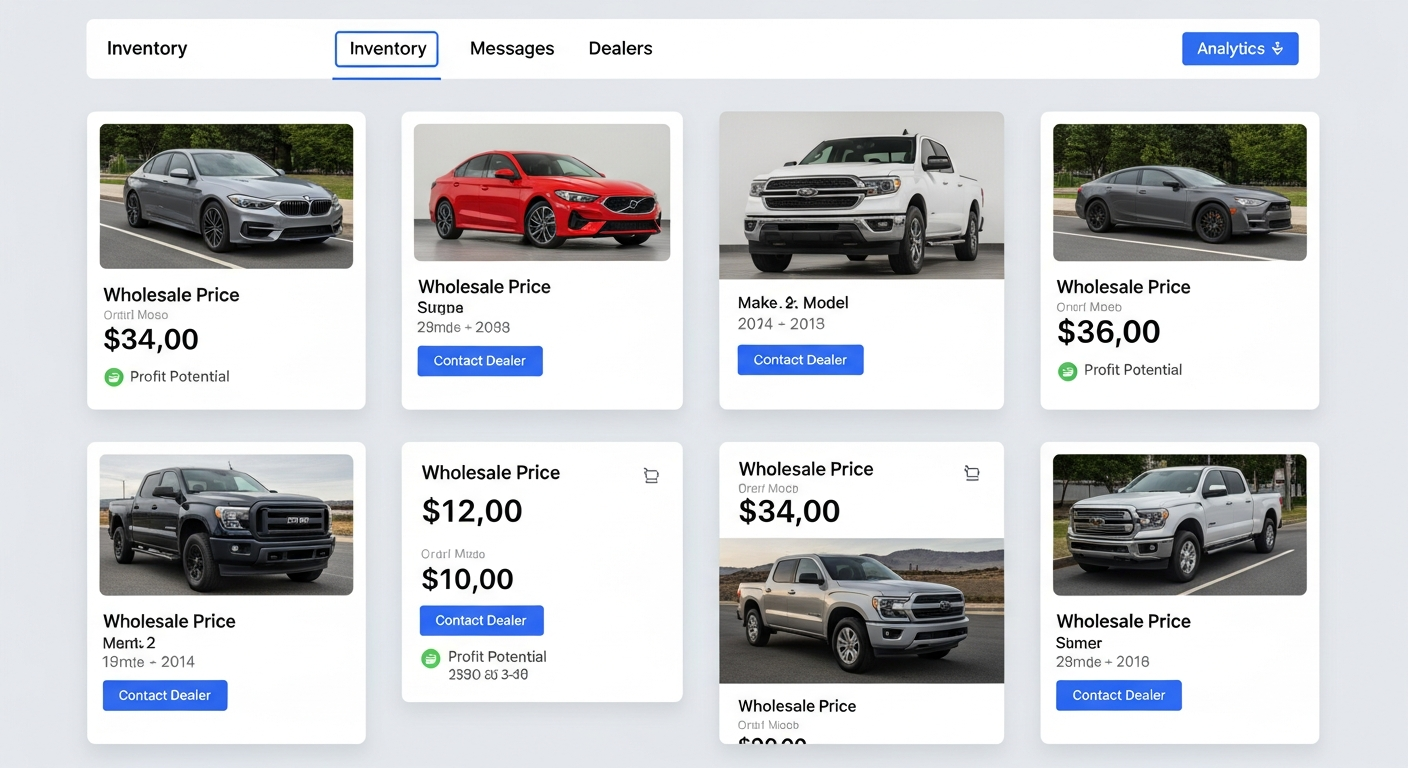Open the Analytics dropdown button
Screen dimensions: 1408x768
point(1239,49)
